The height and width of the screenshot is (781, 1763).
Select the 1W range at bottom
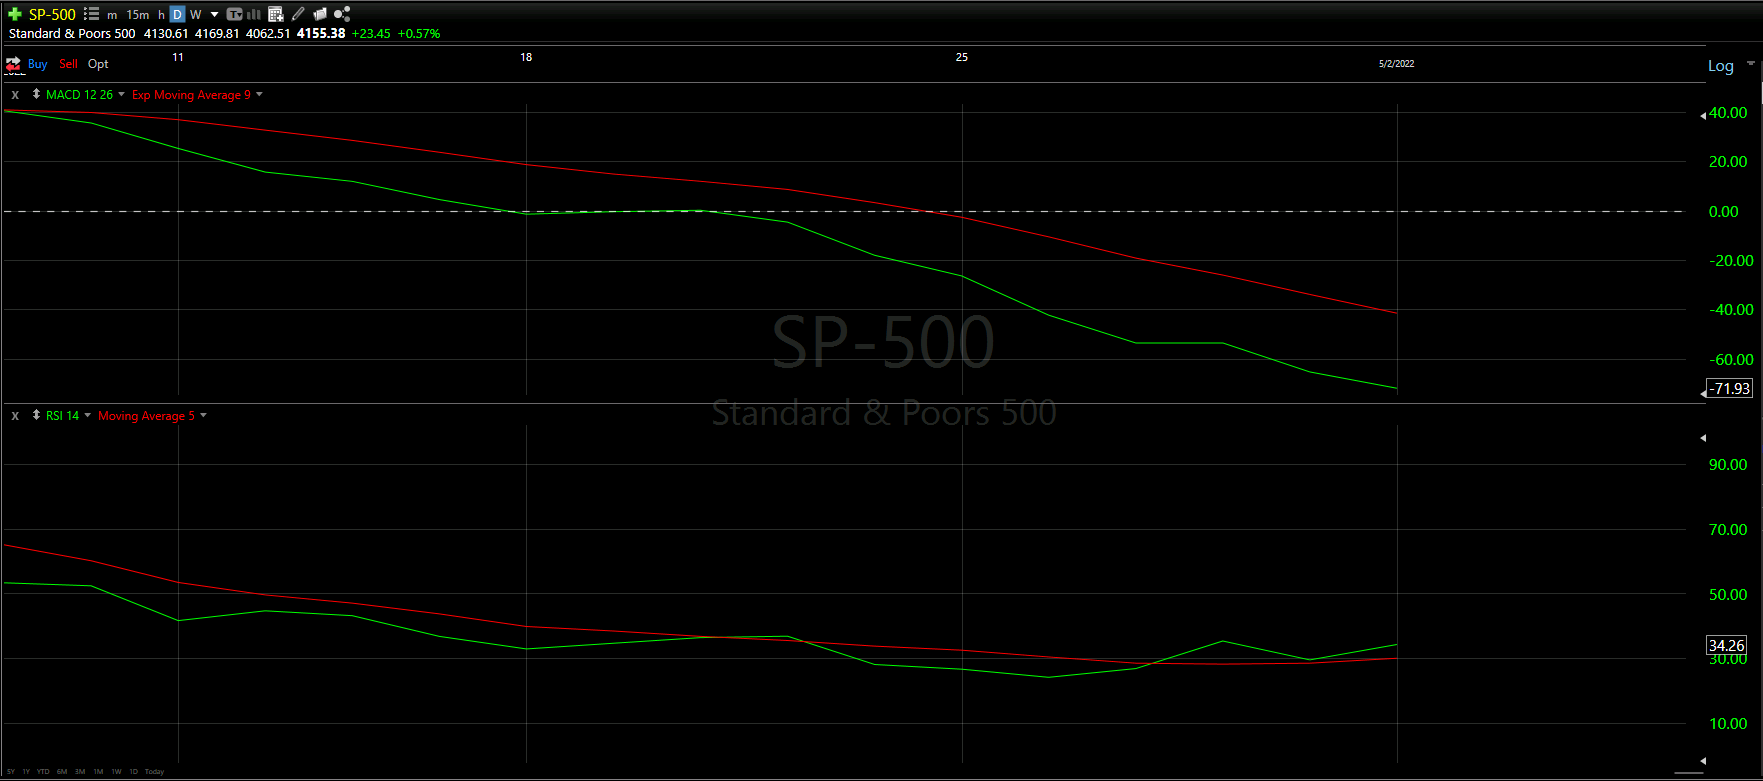[x=116, y=772]
